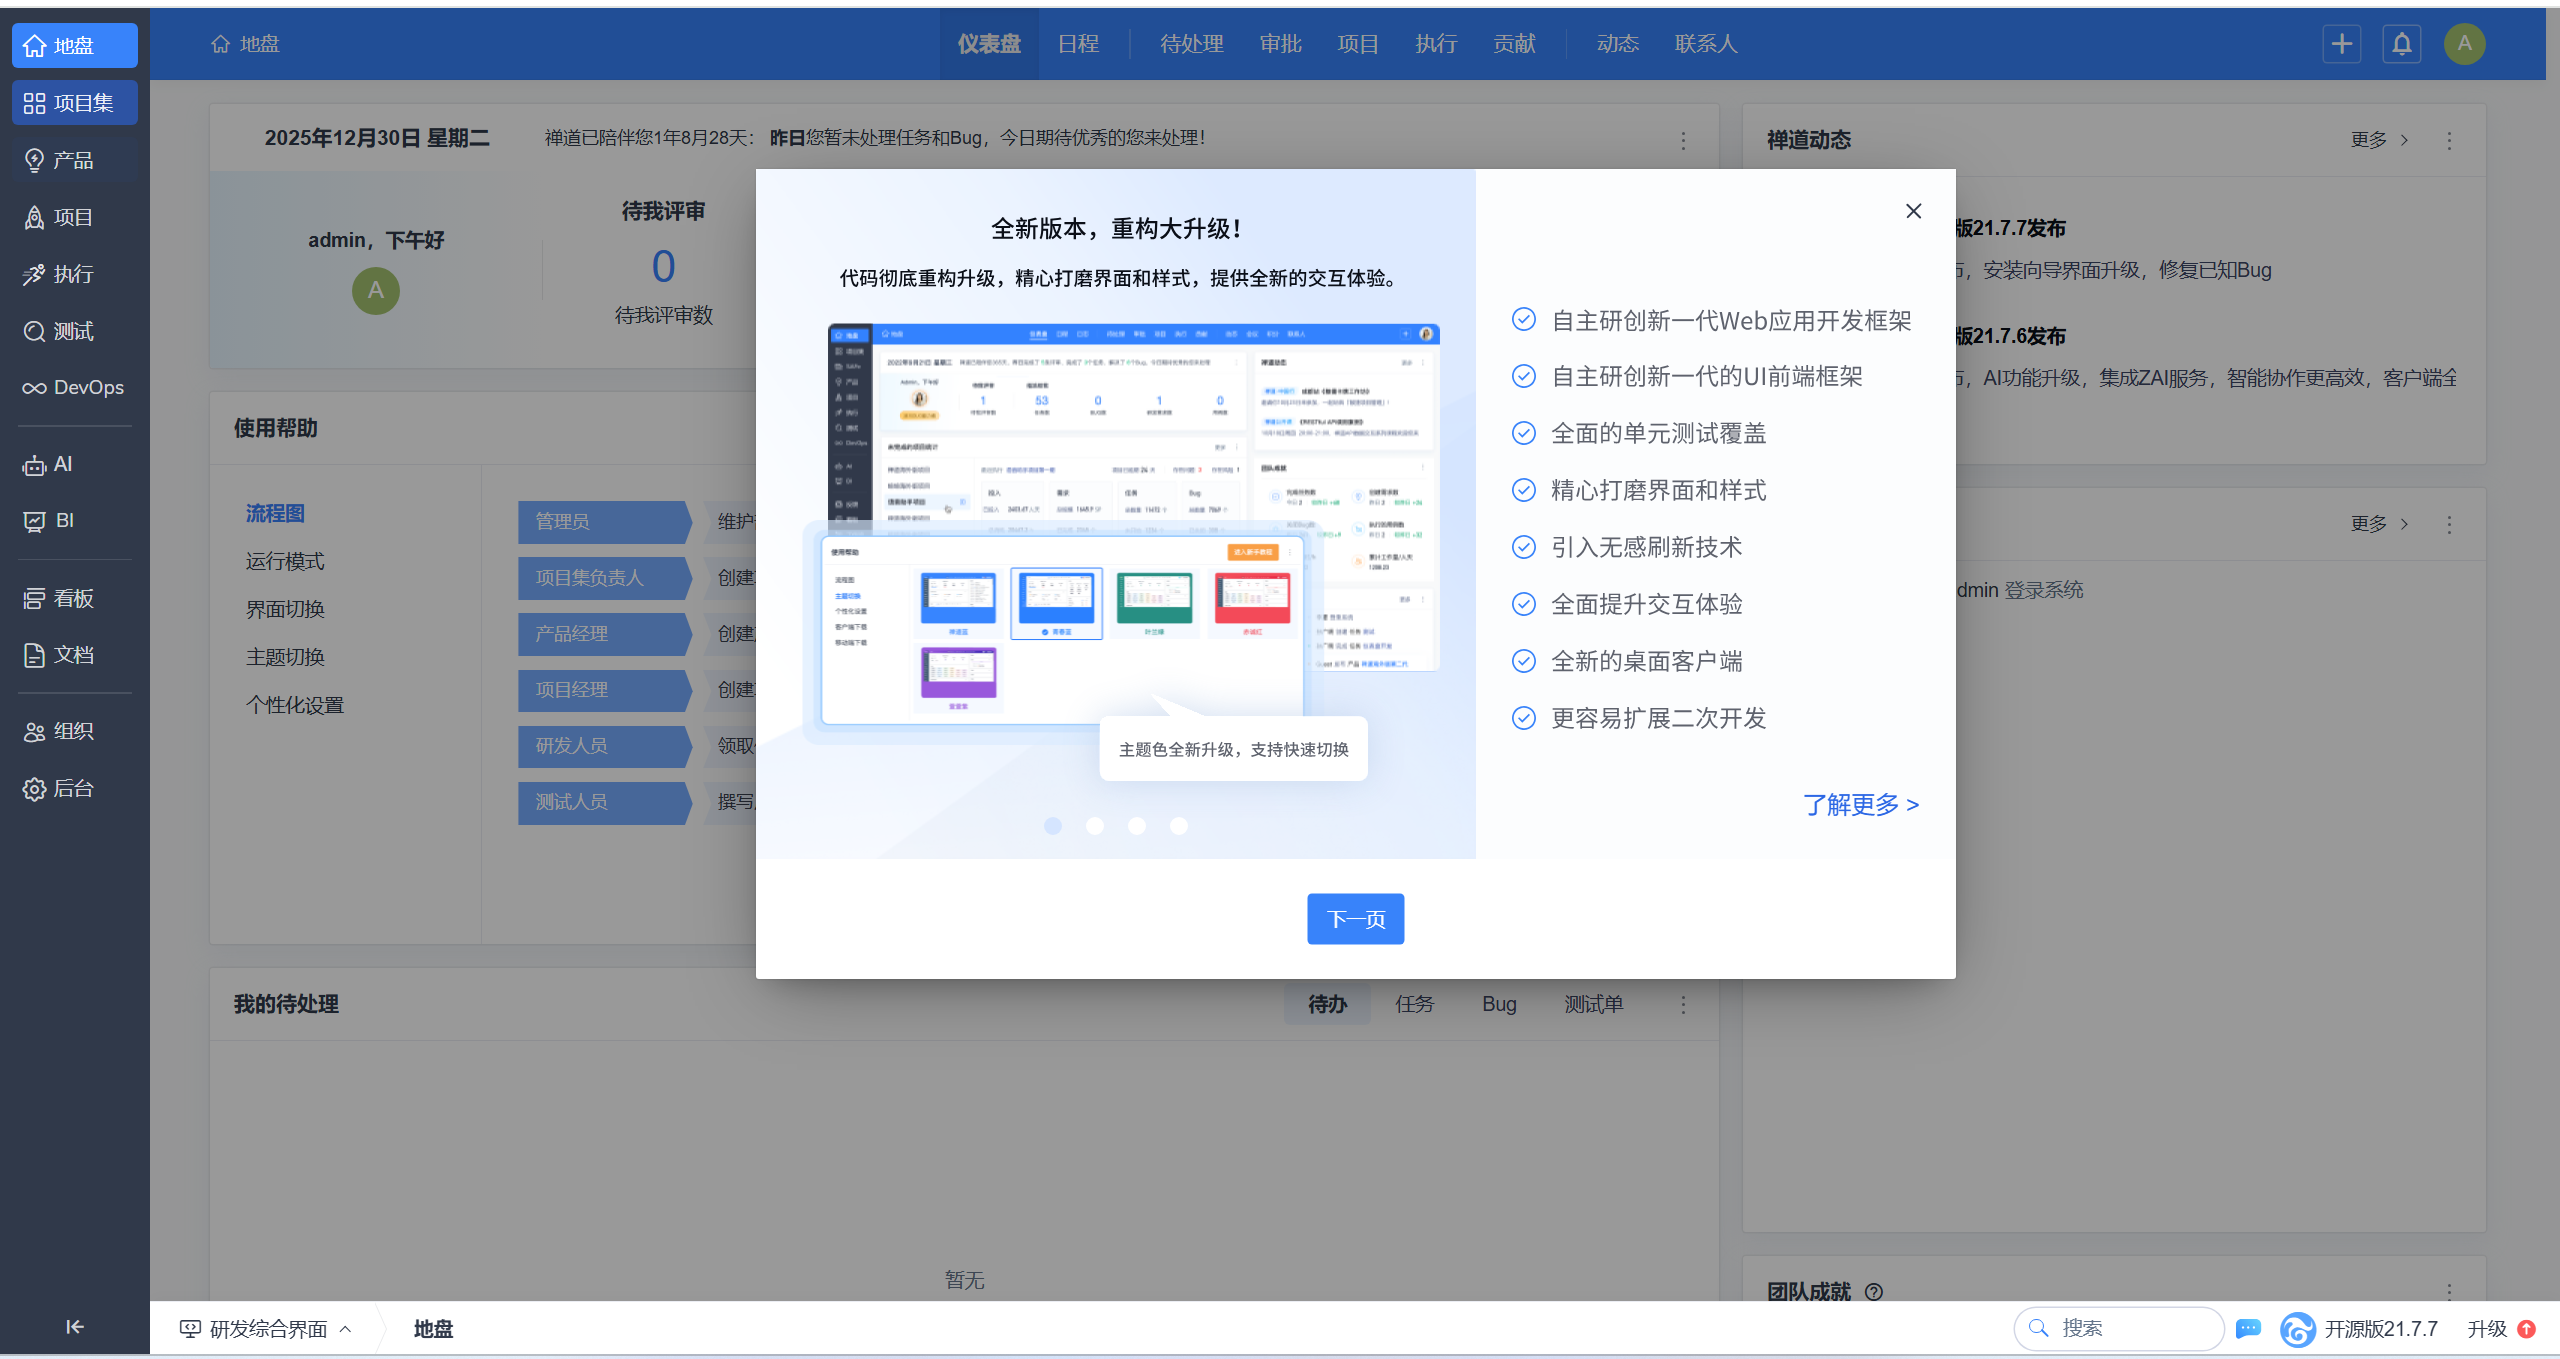The height and width of the screenshot is (1359, 2560).
Task: Click the notification bell icon
Action: point(2402,44)
